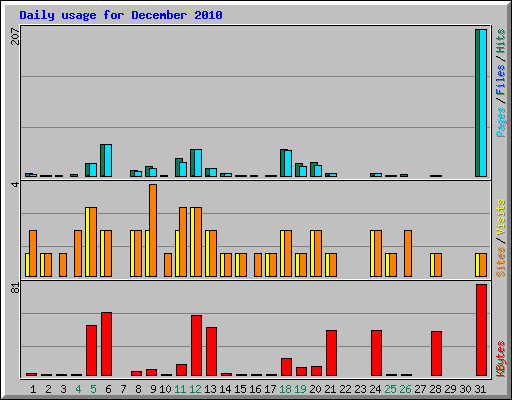Click day label '8' on axis

click(138, 389)
